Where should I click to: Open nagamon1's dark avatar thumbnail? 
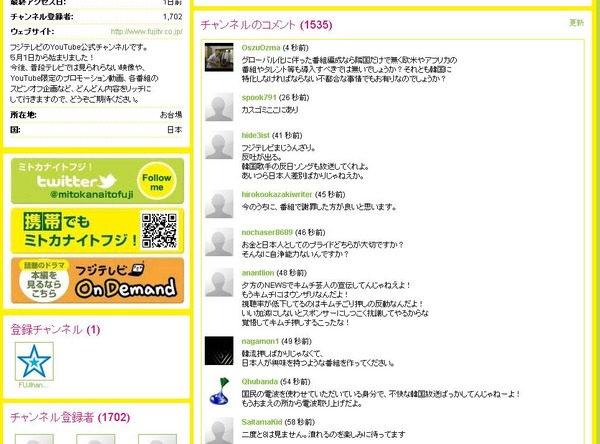[x=219, y=351]
